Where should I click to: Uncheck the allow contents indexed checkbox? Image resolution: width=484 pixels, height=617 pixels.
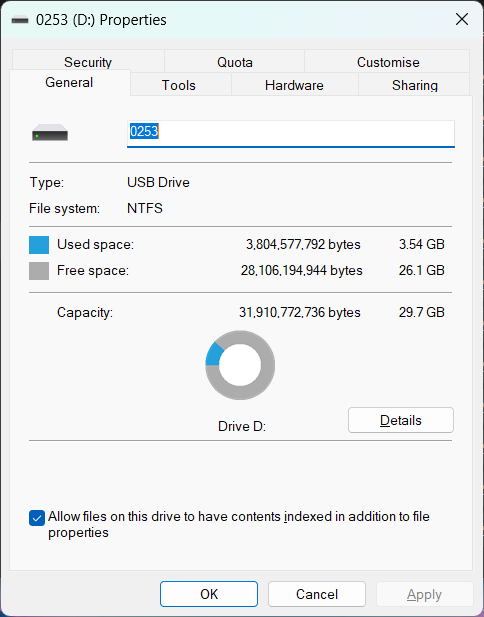[x=37, y=518]
